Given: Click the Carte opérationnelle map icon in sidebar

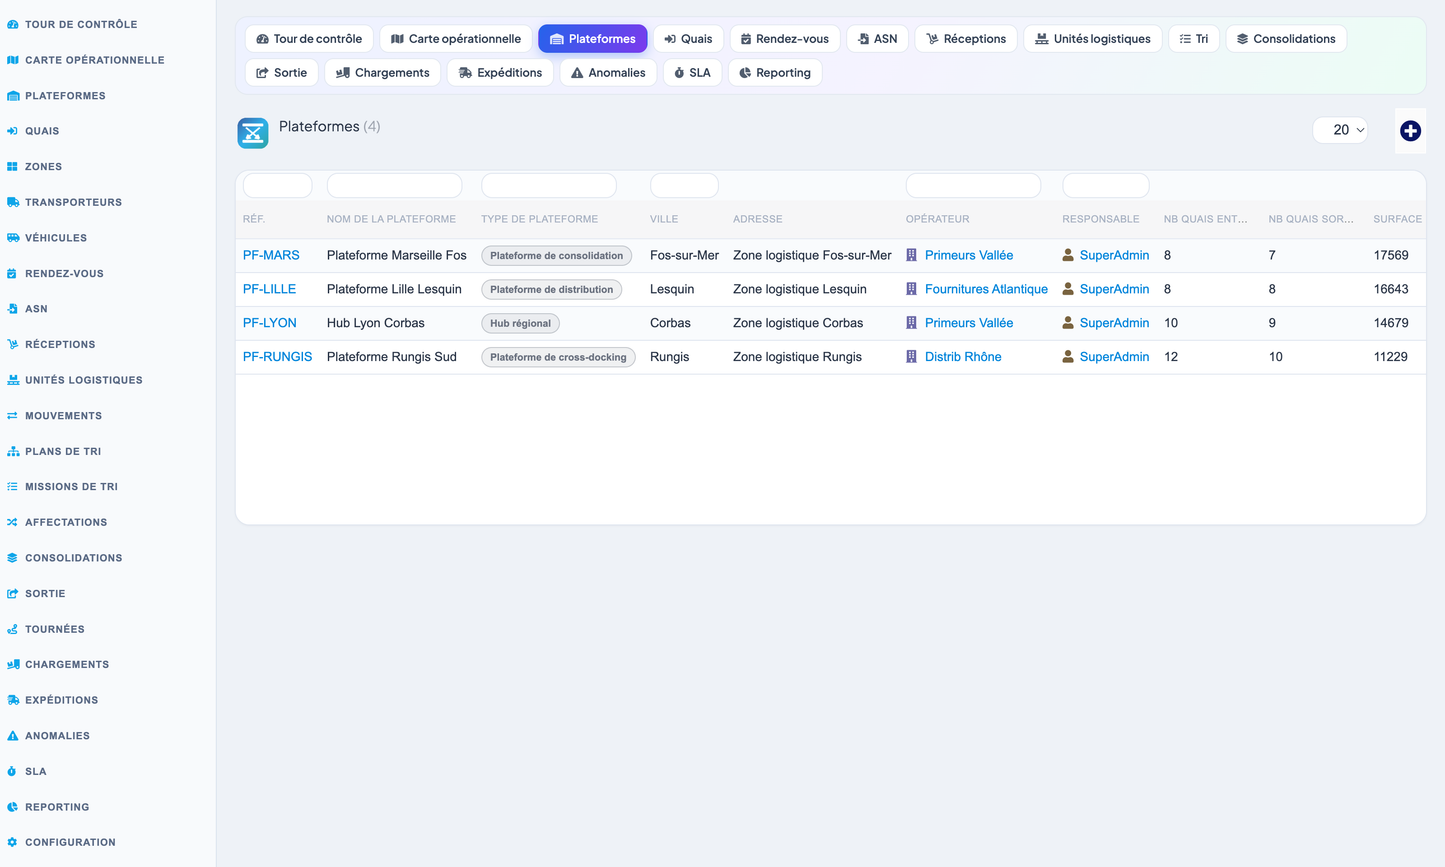Looking at the screenshot, I should [x=13, y=60].
